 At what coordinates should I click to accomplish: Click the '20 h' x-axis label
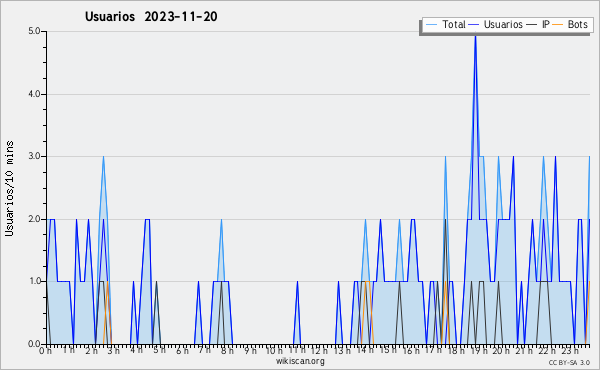501,351
